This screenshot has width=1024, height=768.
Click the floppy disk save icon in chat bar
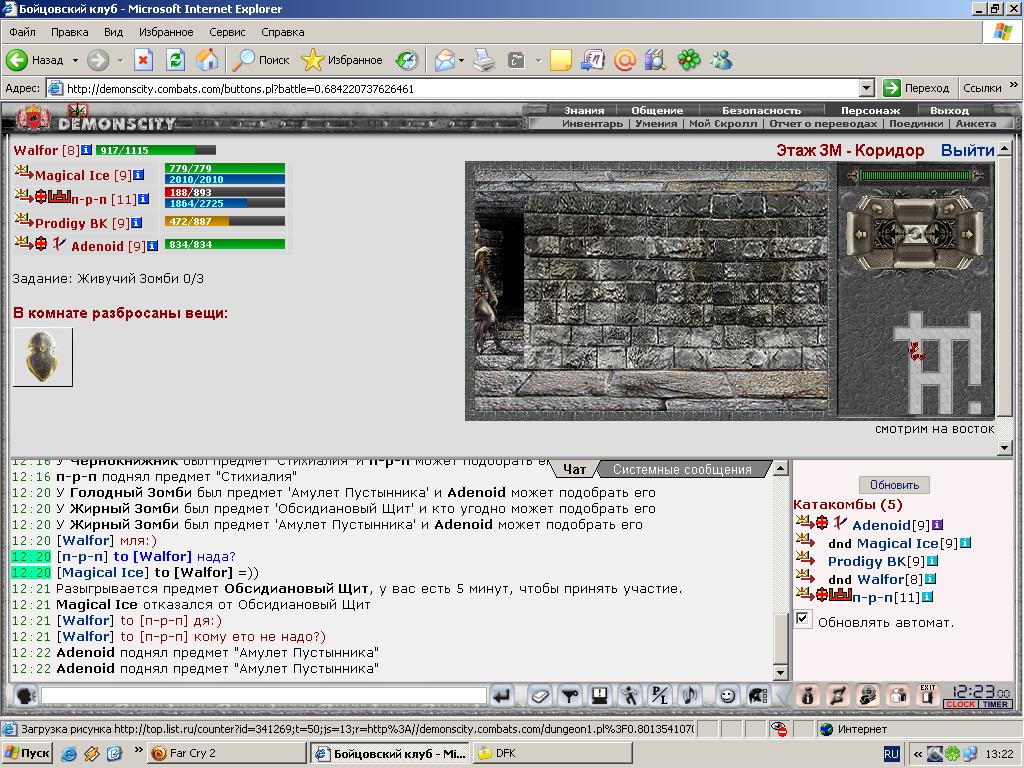[600, 696]
